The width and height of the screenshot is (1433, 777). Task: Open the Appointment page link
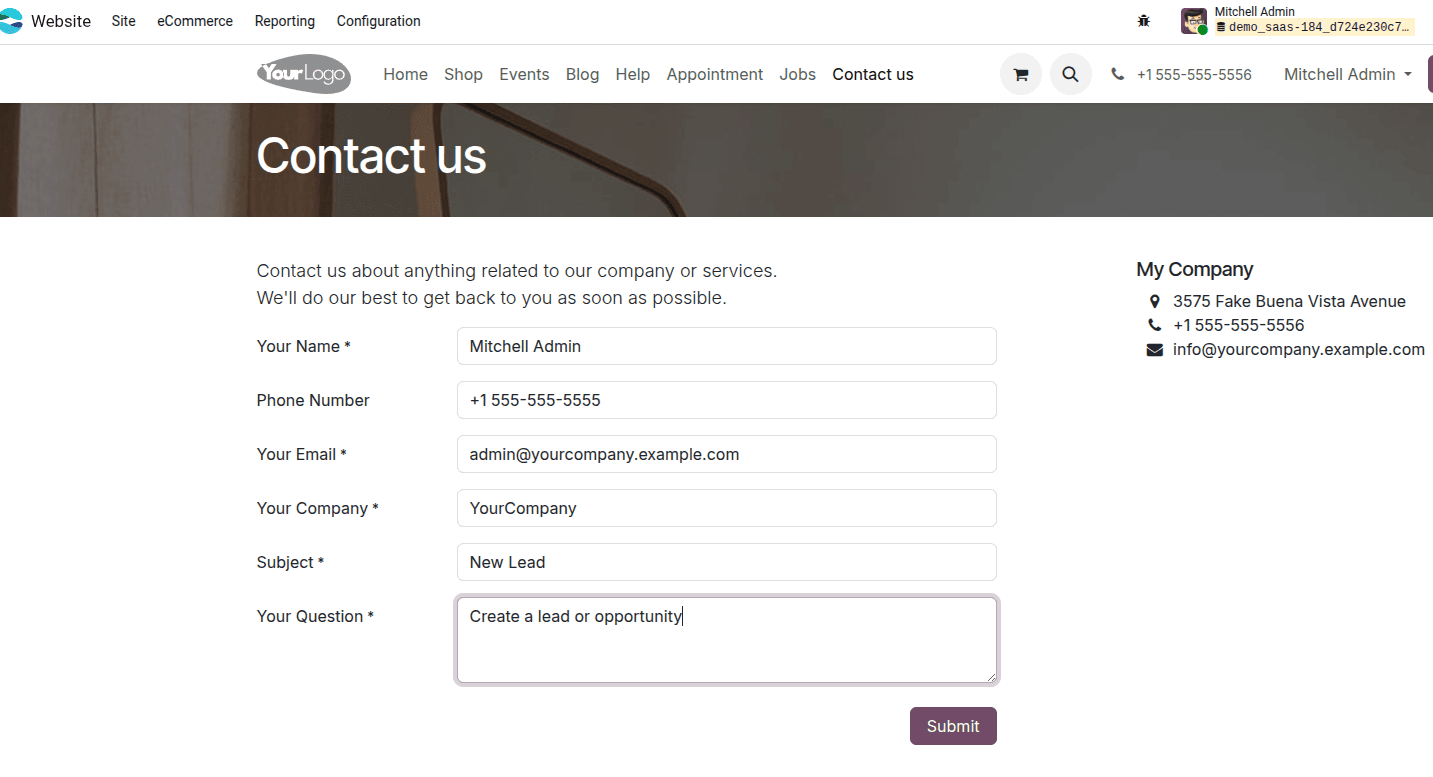(x=714, y=75)
